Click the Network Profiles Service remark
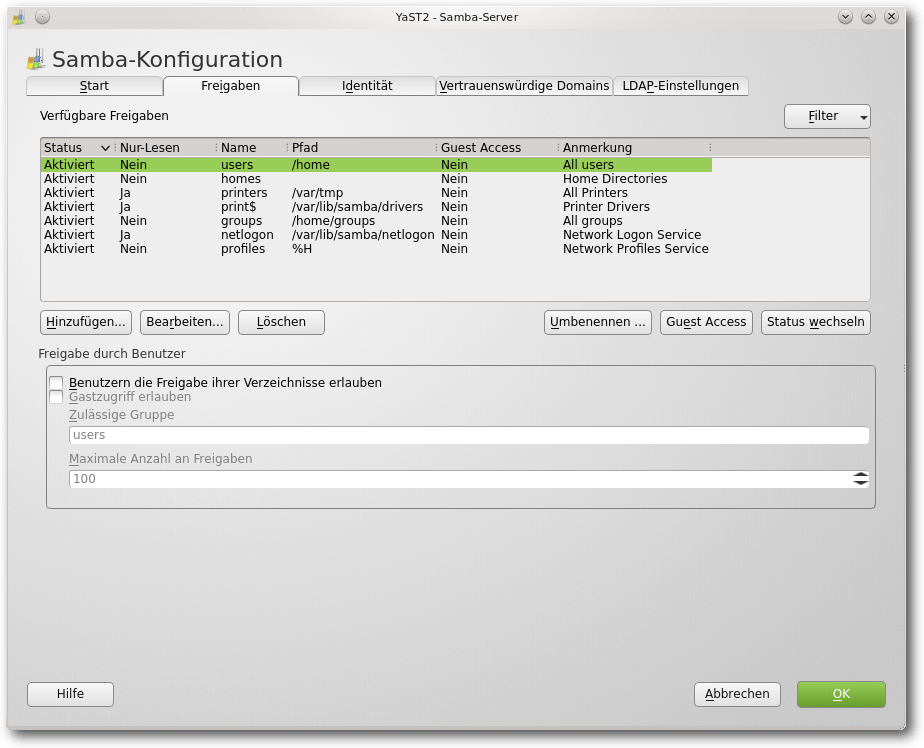This screenshot has height=748, width=924. tap(635, 249)
